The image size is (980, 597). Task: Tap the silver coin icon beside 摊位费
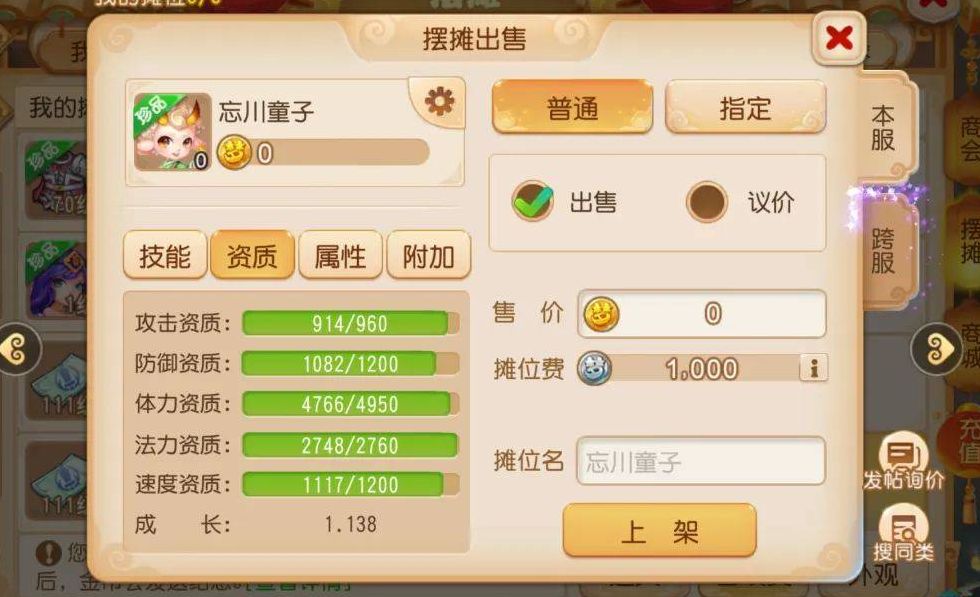(594, 368)
